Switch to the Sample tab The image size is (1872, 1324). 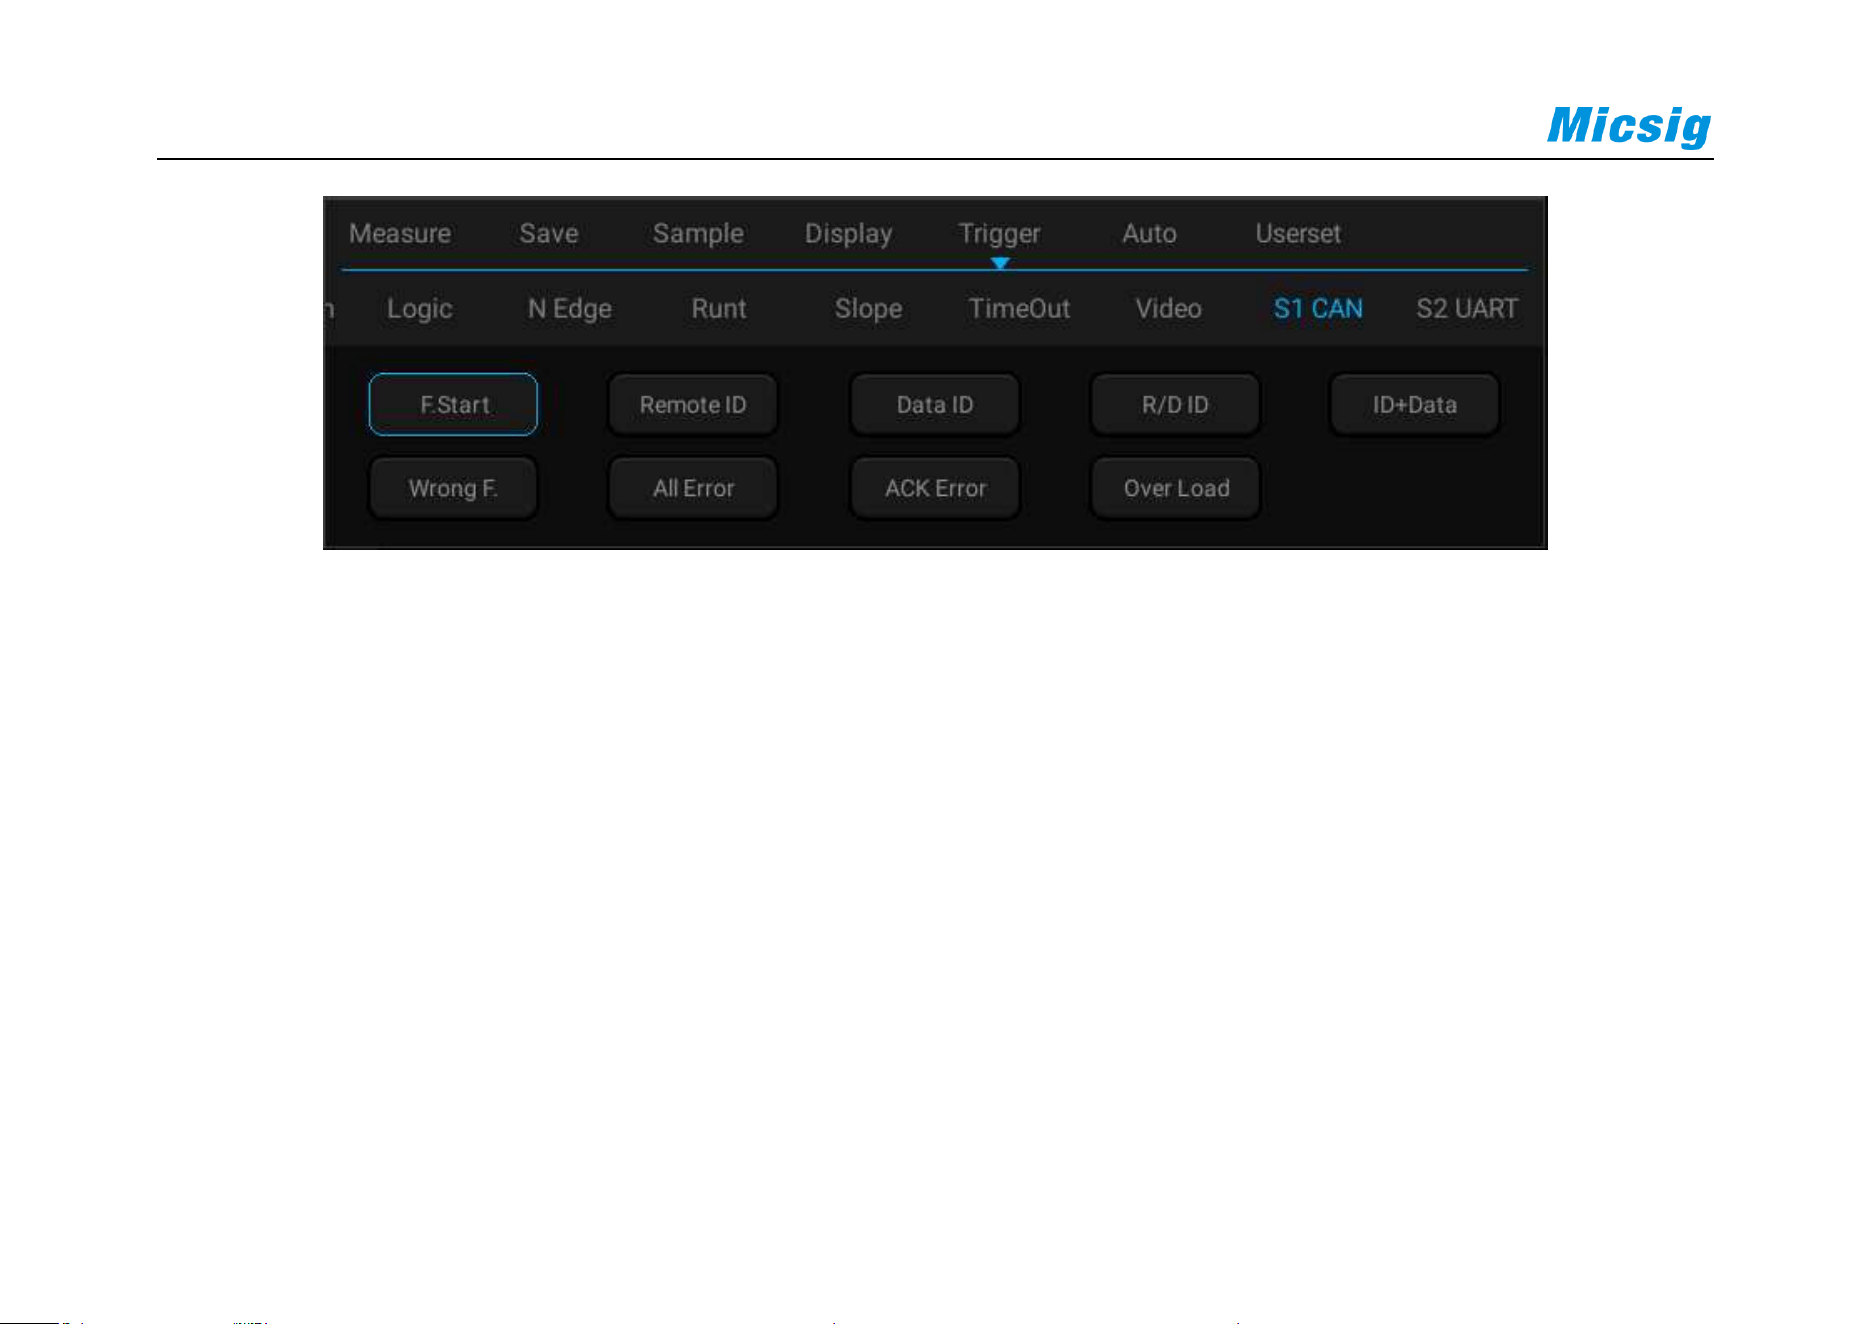pyautogui.click(x=698, y=233)
